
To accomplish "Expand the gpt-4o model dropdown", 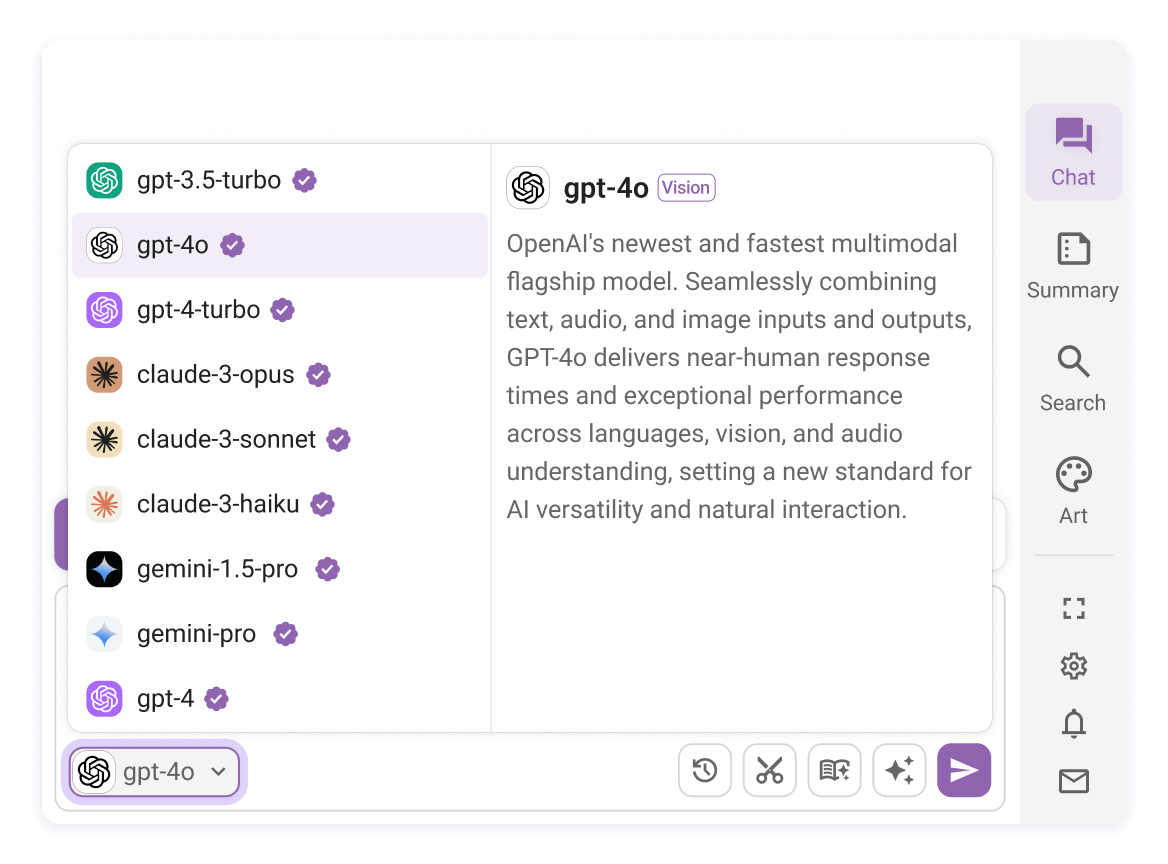I will point(155,772).
